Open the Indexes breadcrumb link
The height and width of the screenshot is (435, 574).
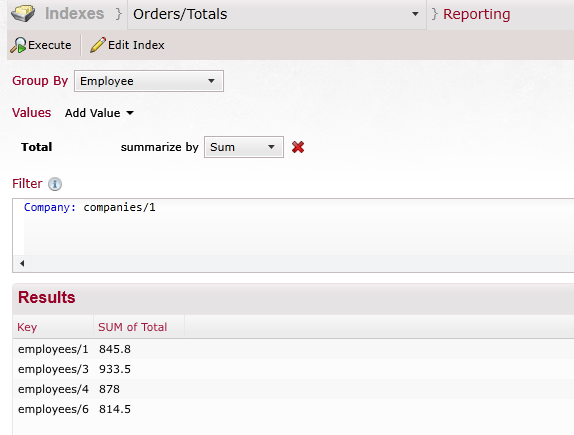[x=74, y=14]
